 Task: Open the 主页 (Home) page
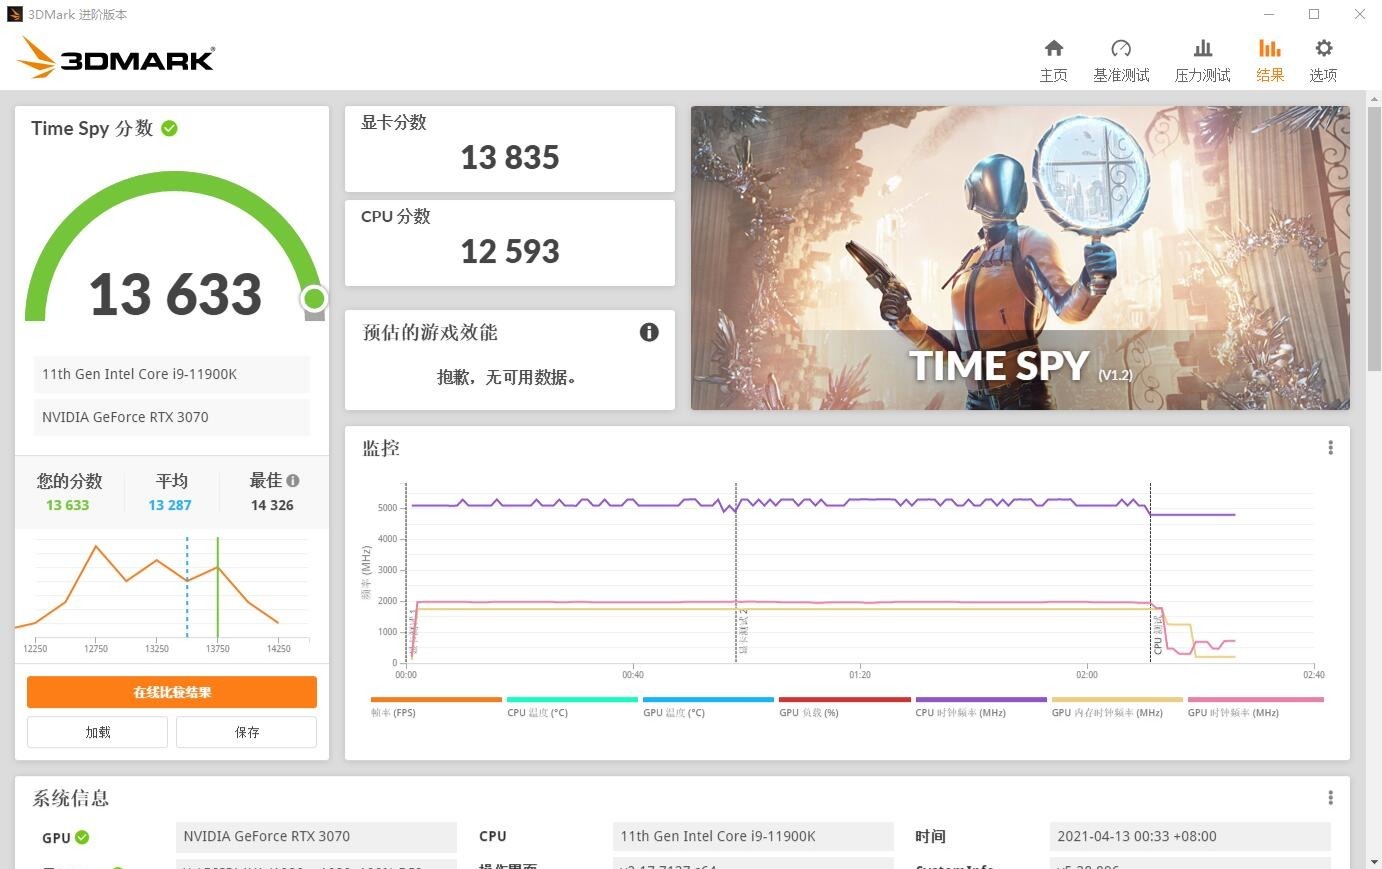click(x=1053, y=58)
